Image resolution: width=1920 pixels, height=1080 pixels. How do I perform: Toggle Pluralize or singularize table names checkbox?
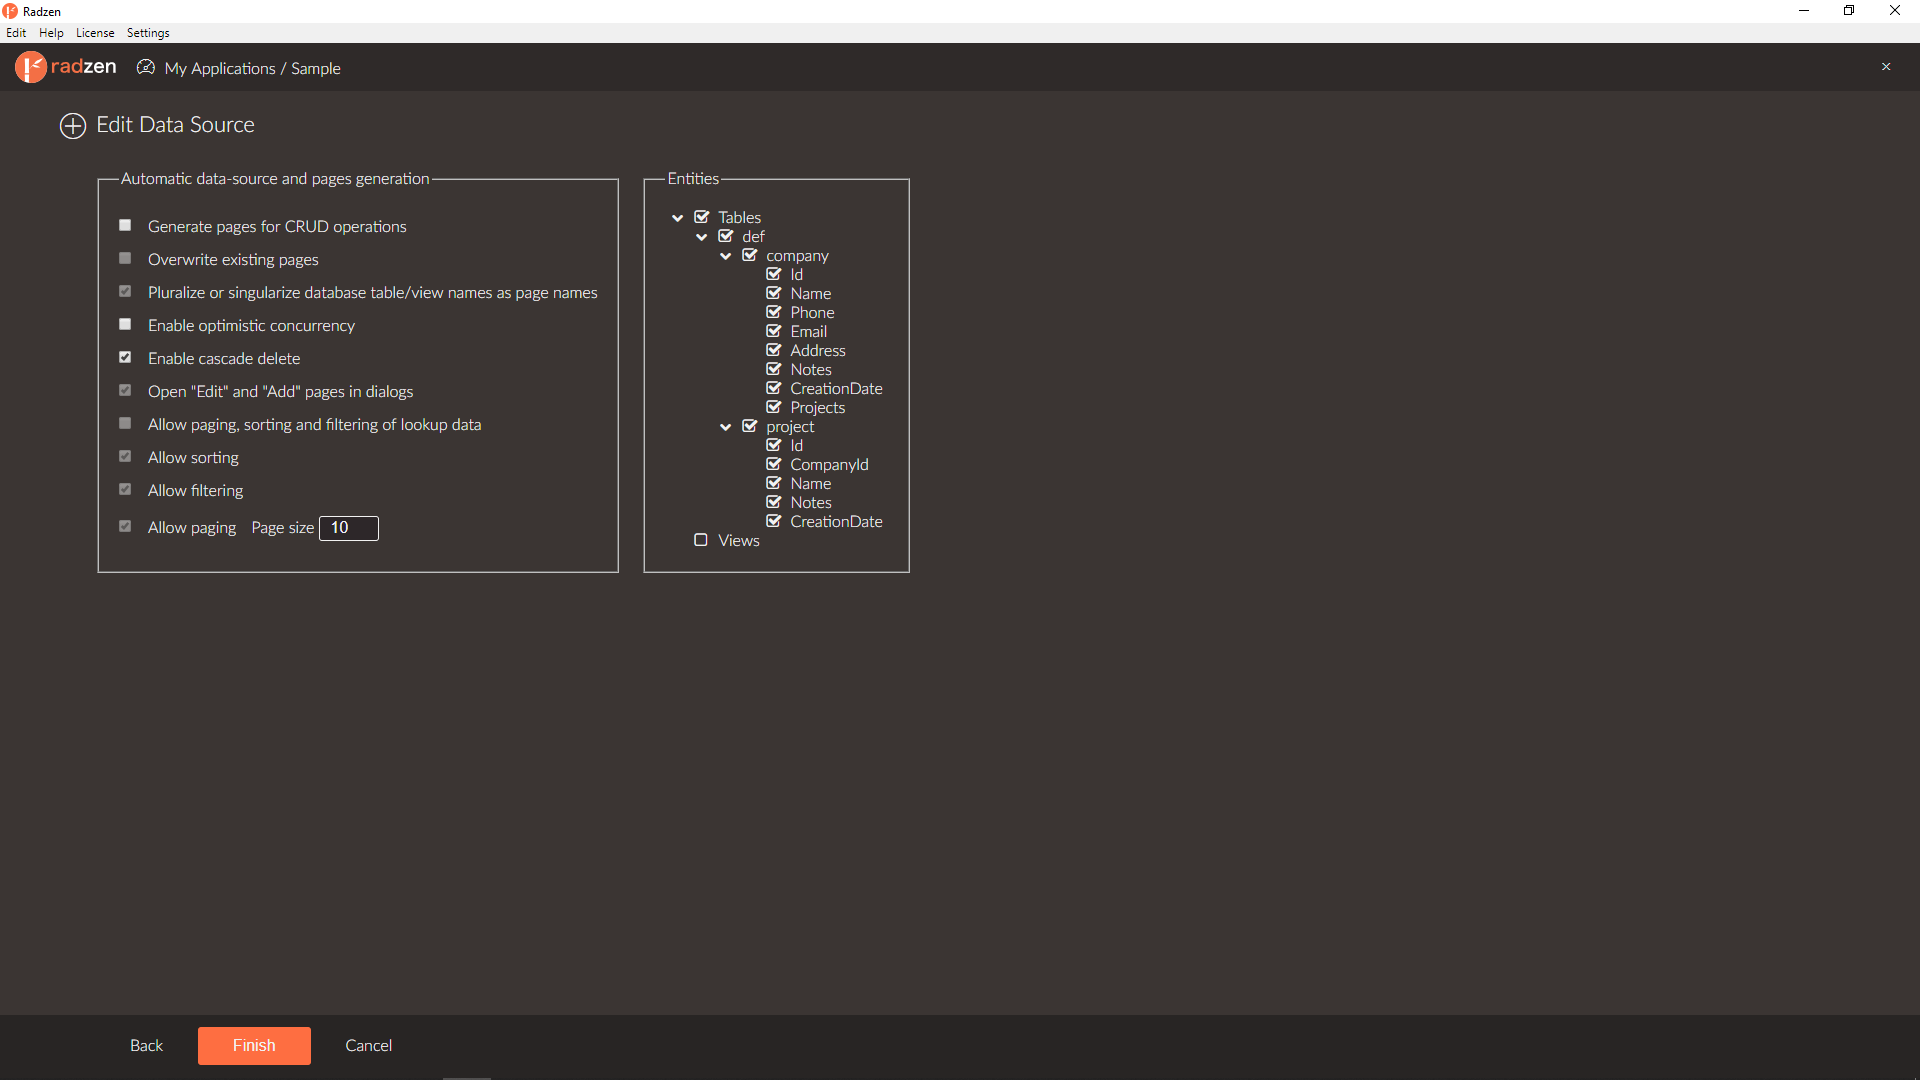[125, 291]
